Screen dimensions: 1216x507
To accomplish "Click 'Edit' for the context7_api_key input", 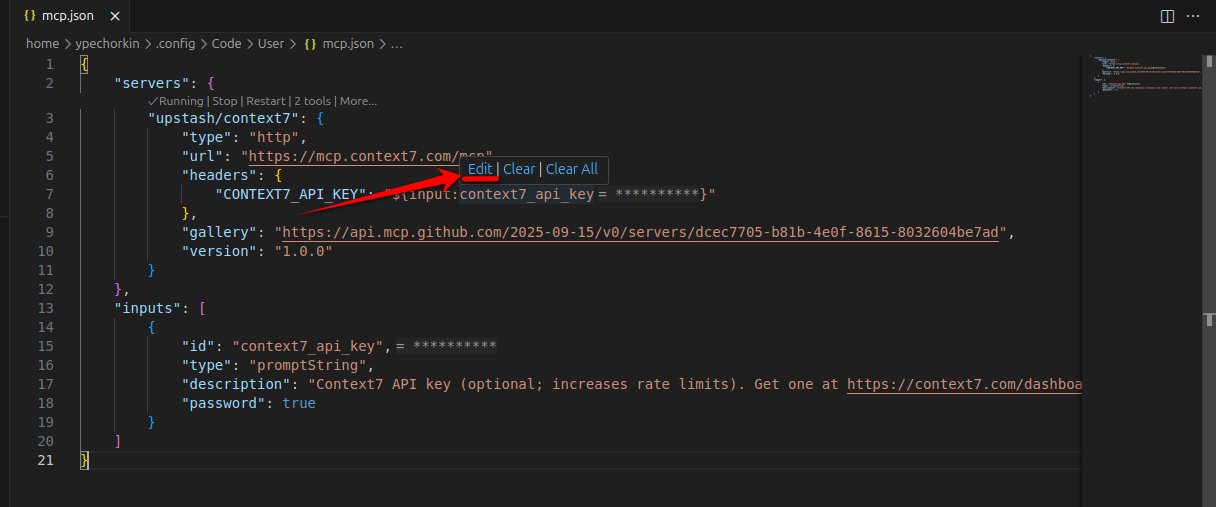I will click(x=480, y=169).
